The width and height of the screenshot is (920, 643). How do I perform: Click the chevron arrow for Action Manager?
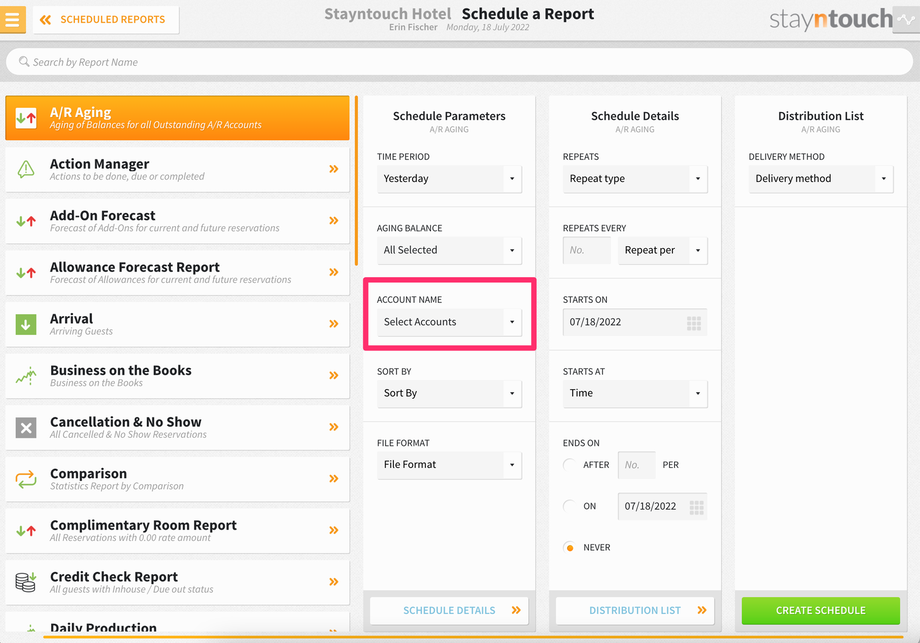point(334,169)
